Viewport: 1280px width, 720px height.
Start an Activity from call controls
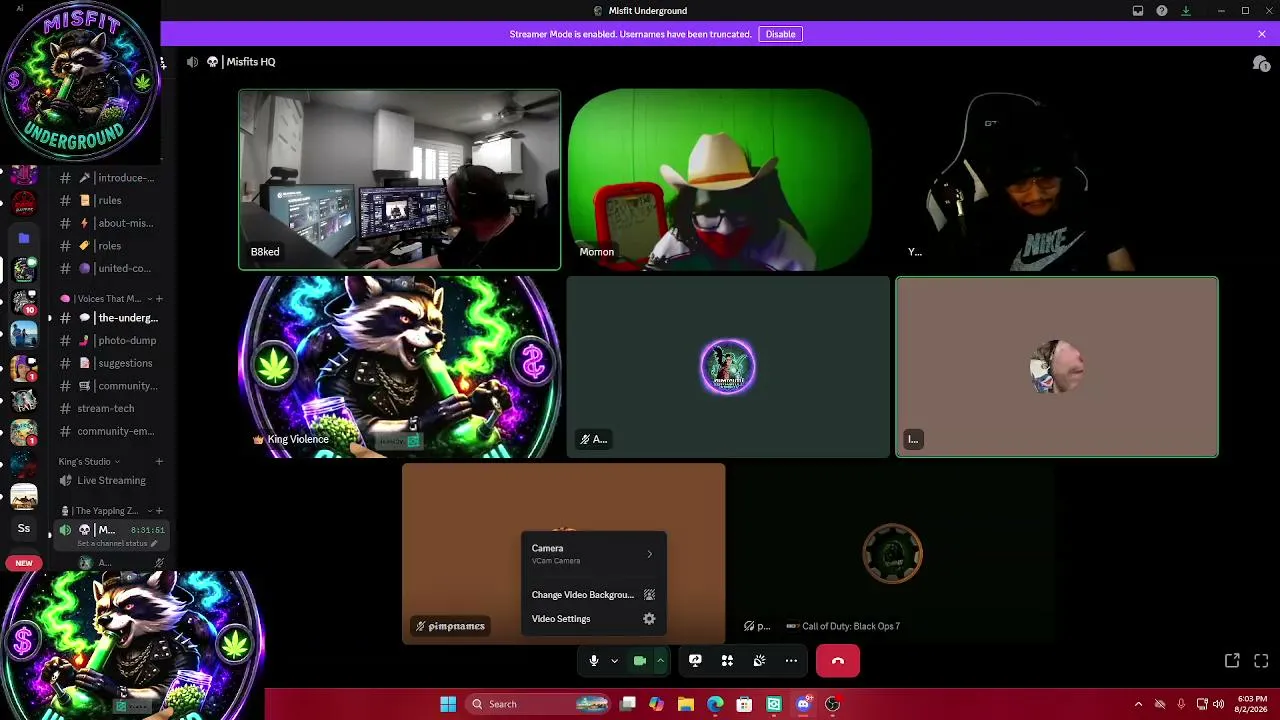click(x=727, y=661)
